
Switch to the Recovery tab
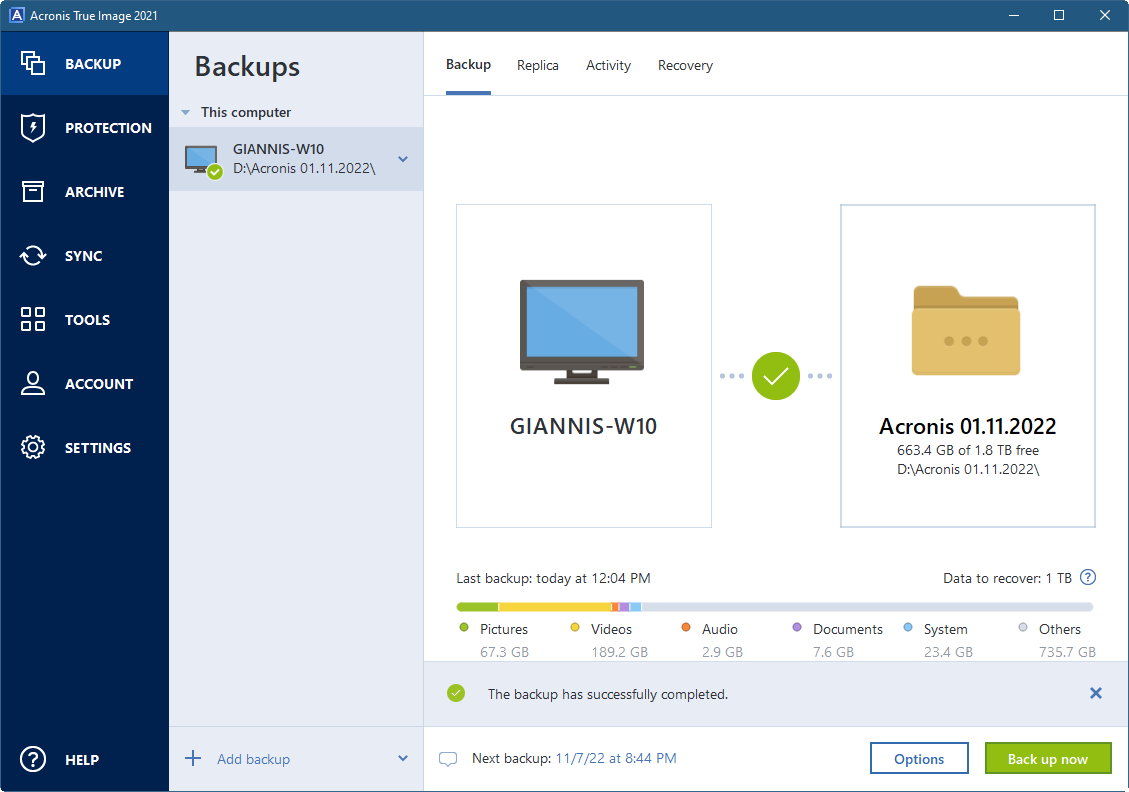click(685, 66)
